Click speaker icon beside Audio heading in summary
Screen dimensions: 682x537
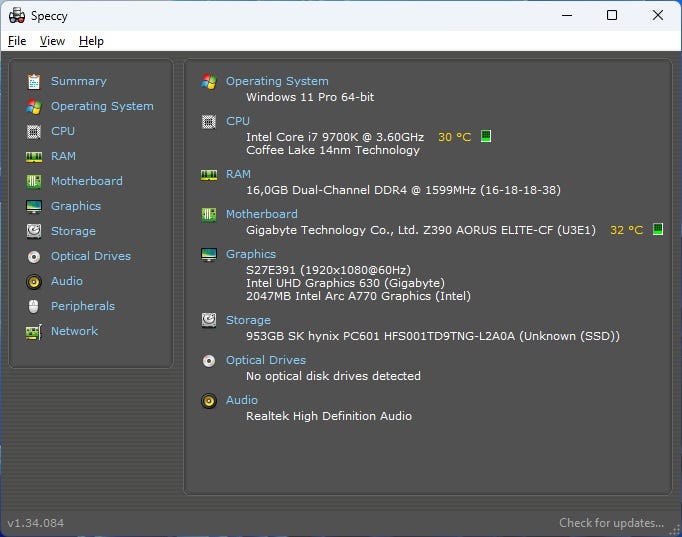[x=209, y=400]
